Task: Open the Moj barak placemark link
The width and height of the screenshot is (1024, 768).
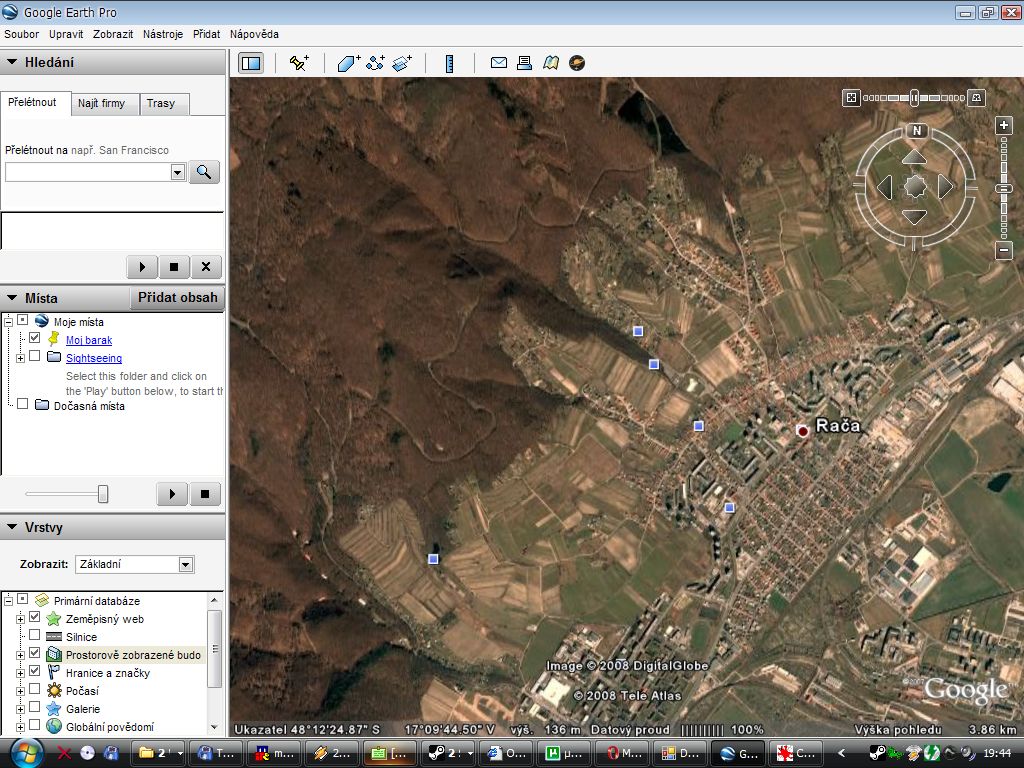Action: click(89, 340)
